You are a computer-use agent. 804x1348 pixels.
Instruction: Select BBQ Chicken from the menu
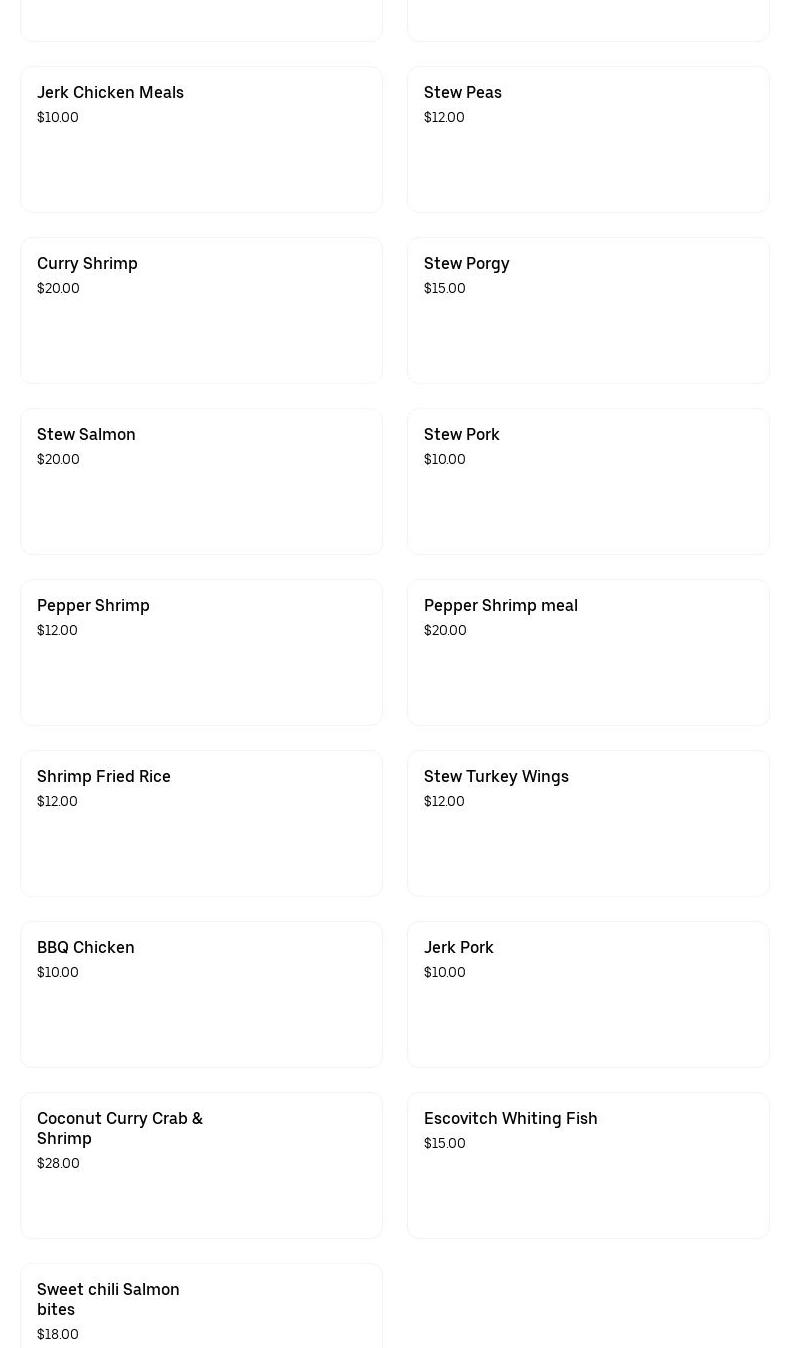(x=201, y=995)
